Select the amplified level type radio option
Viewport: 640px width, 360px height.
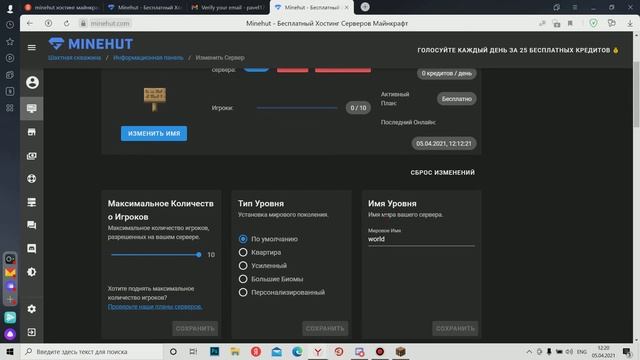click(243, 266)
